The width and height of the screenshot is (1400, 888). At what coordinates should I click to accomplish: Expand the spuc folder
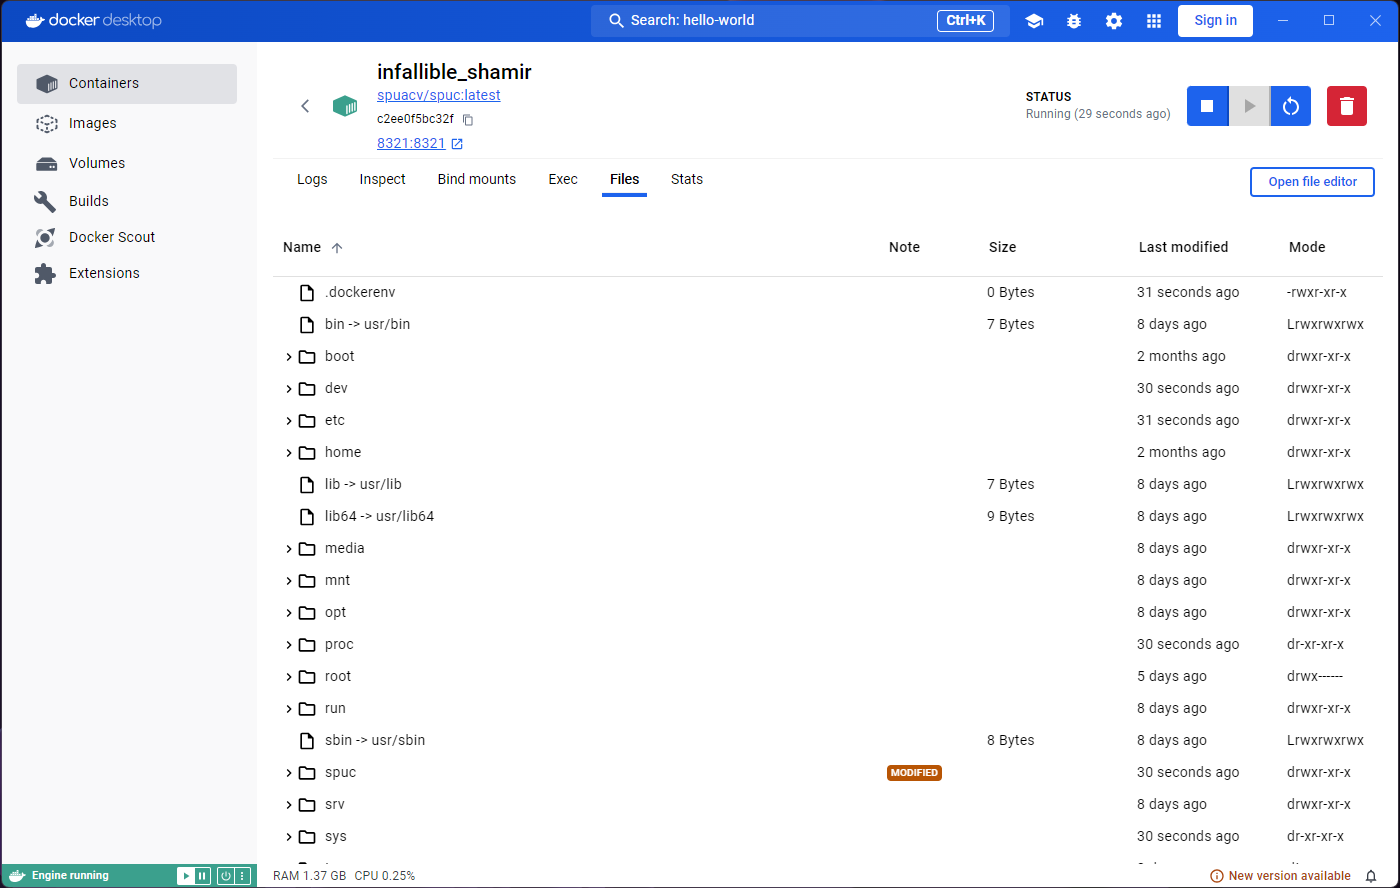pyautogui.click(x=289, y=772)
